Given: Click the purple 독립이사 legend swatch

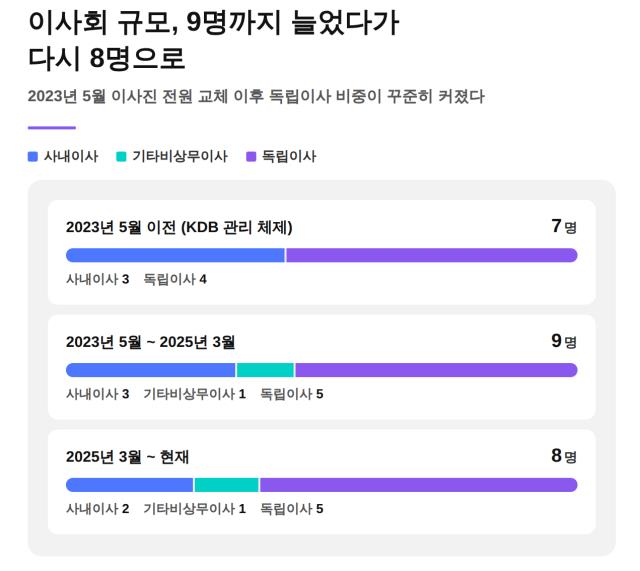Looking at the screenshot, I should click(x=251, y=157).
